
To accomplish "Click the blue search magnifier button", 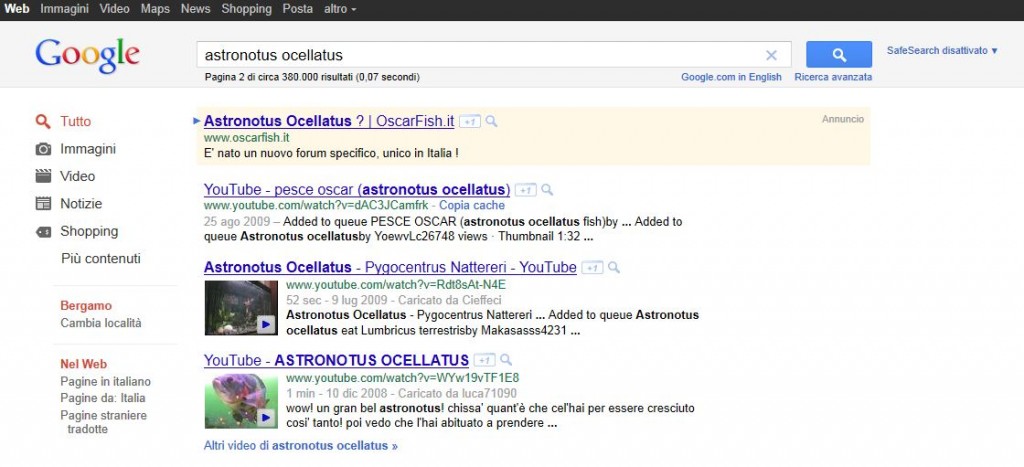I will coord(839,54).
